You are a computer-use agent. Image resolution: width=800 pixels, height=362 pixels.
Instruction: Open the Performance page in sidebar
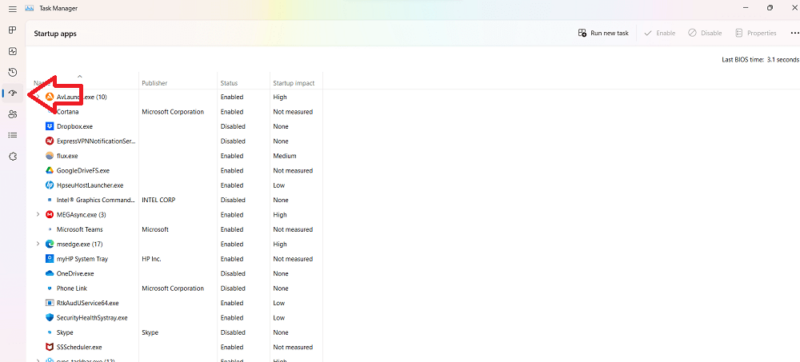pos(13,51)
